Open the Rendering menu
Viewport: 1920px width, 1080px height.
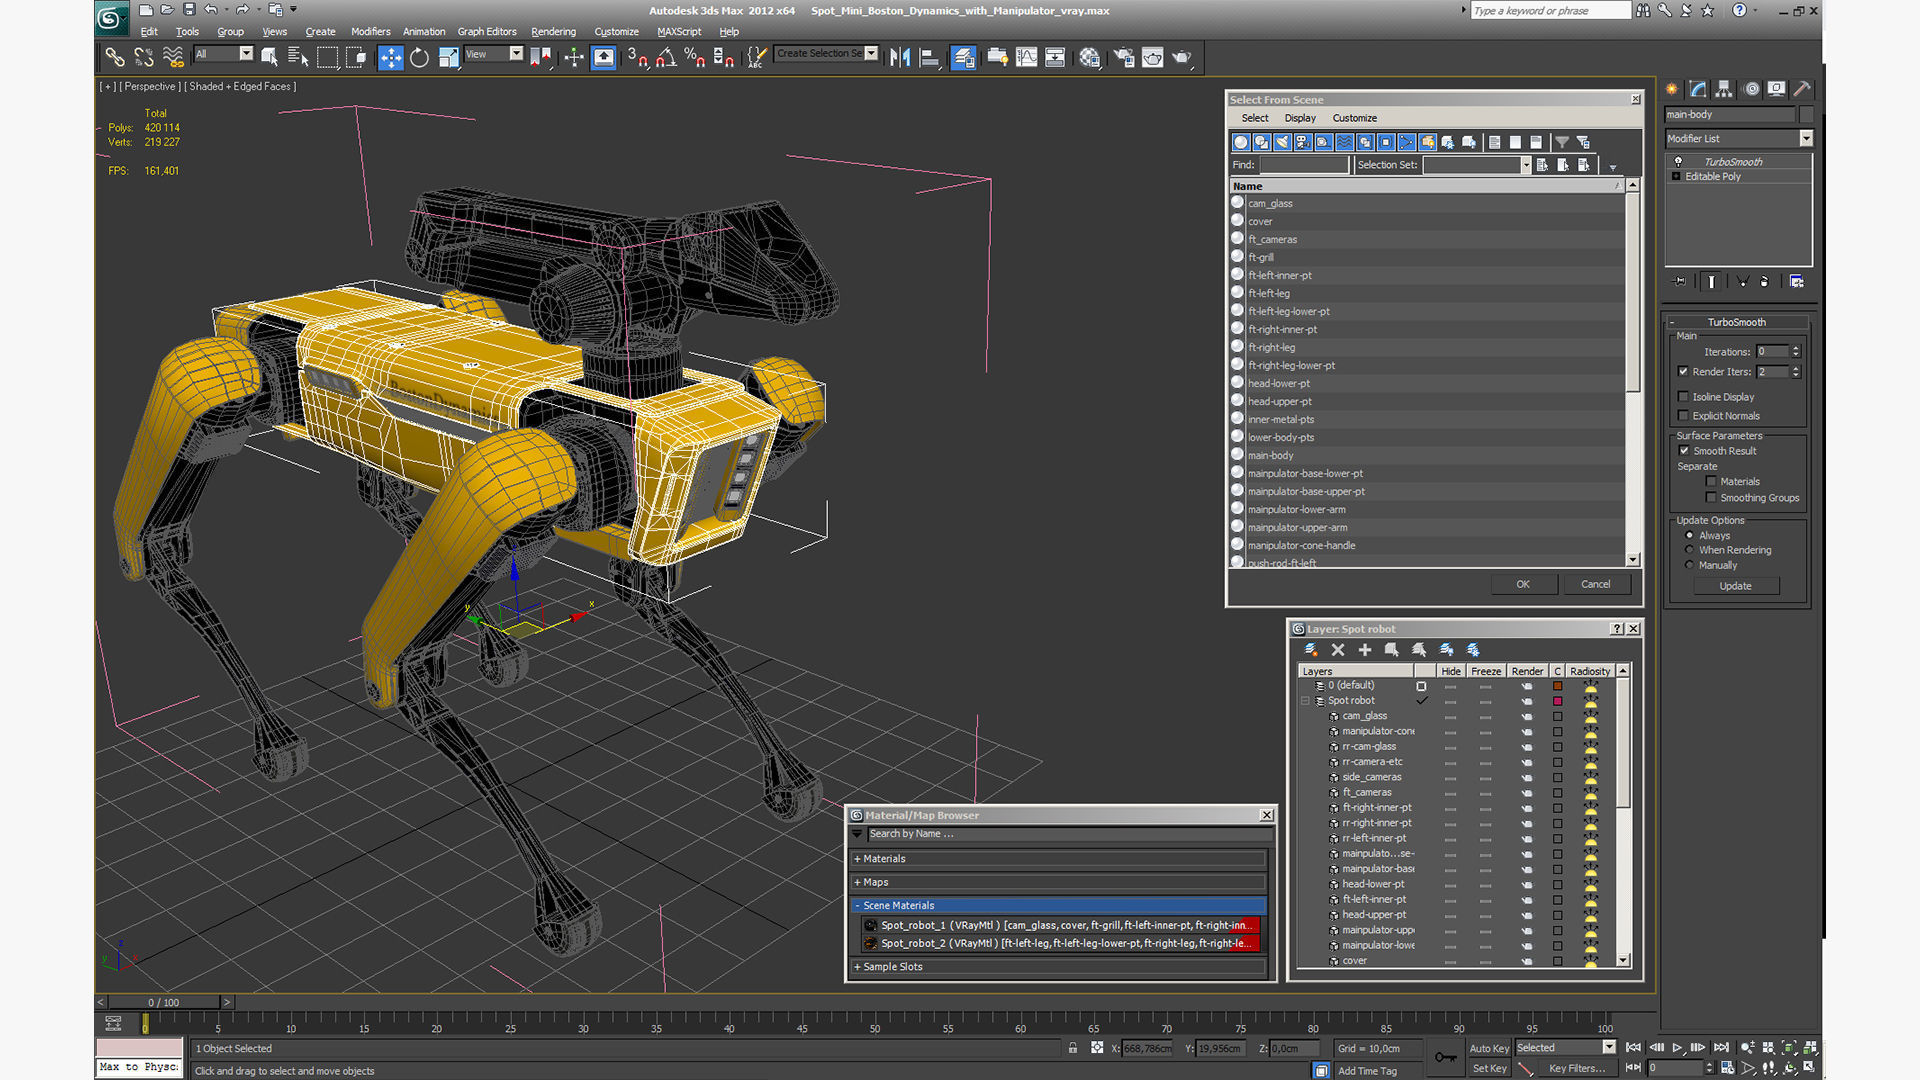(x=553, y=32)
